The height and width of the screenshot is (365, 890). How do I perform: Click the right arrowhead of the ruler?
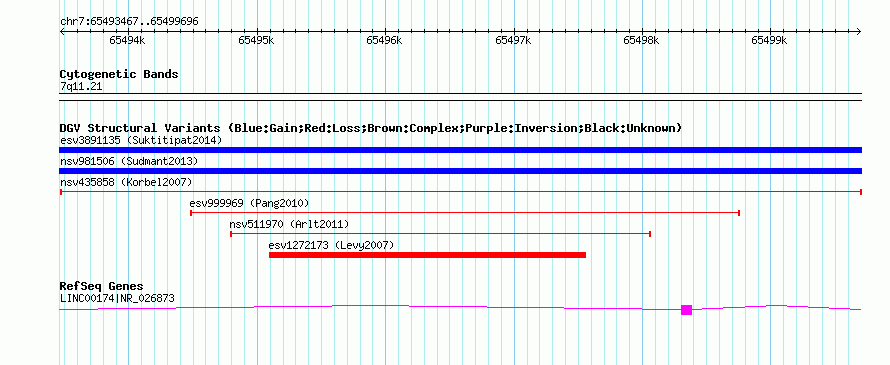pos(859,31)
